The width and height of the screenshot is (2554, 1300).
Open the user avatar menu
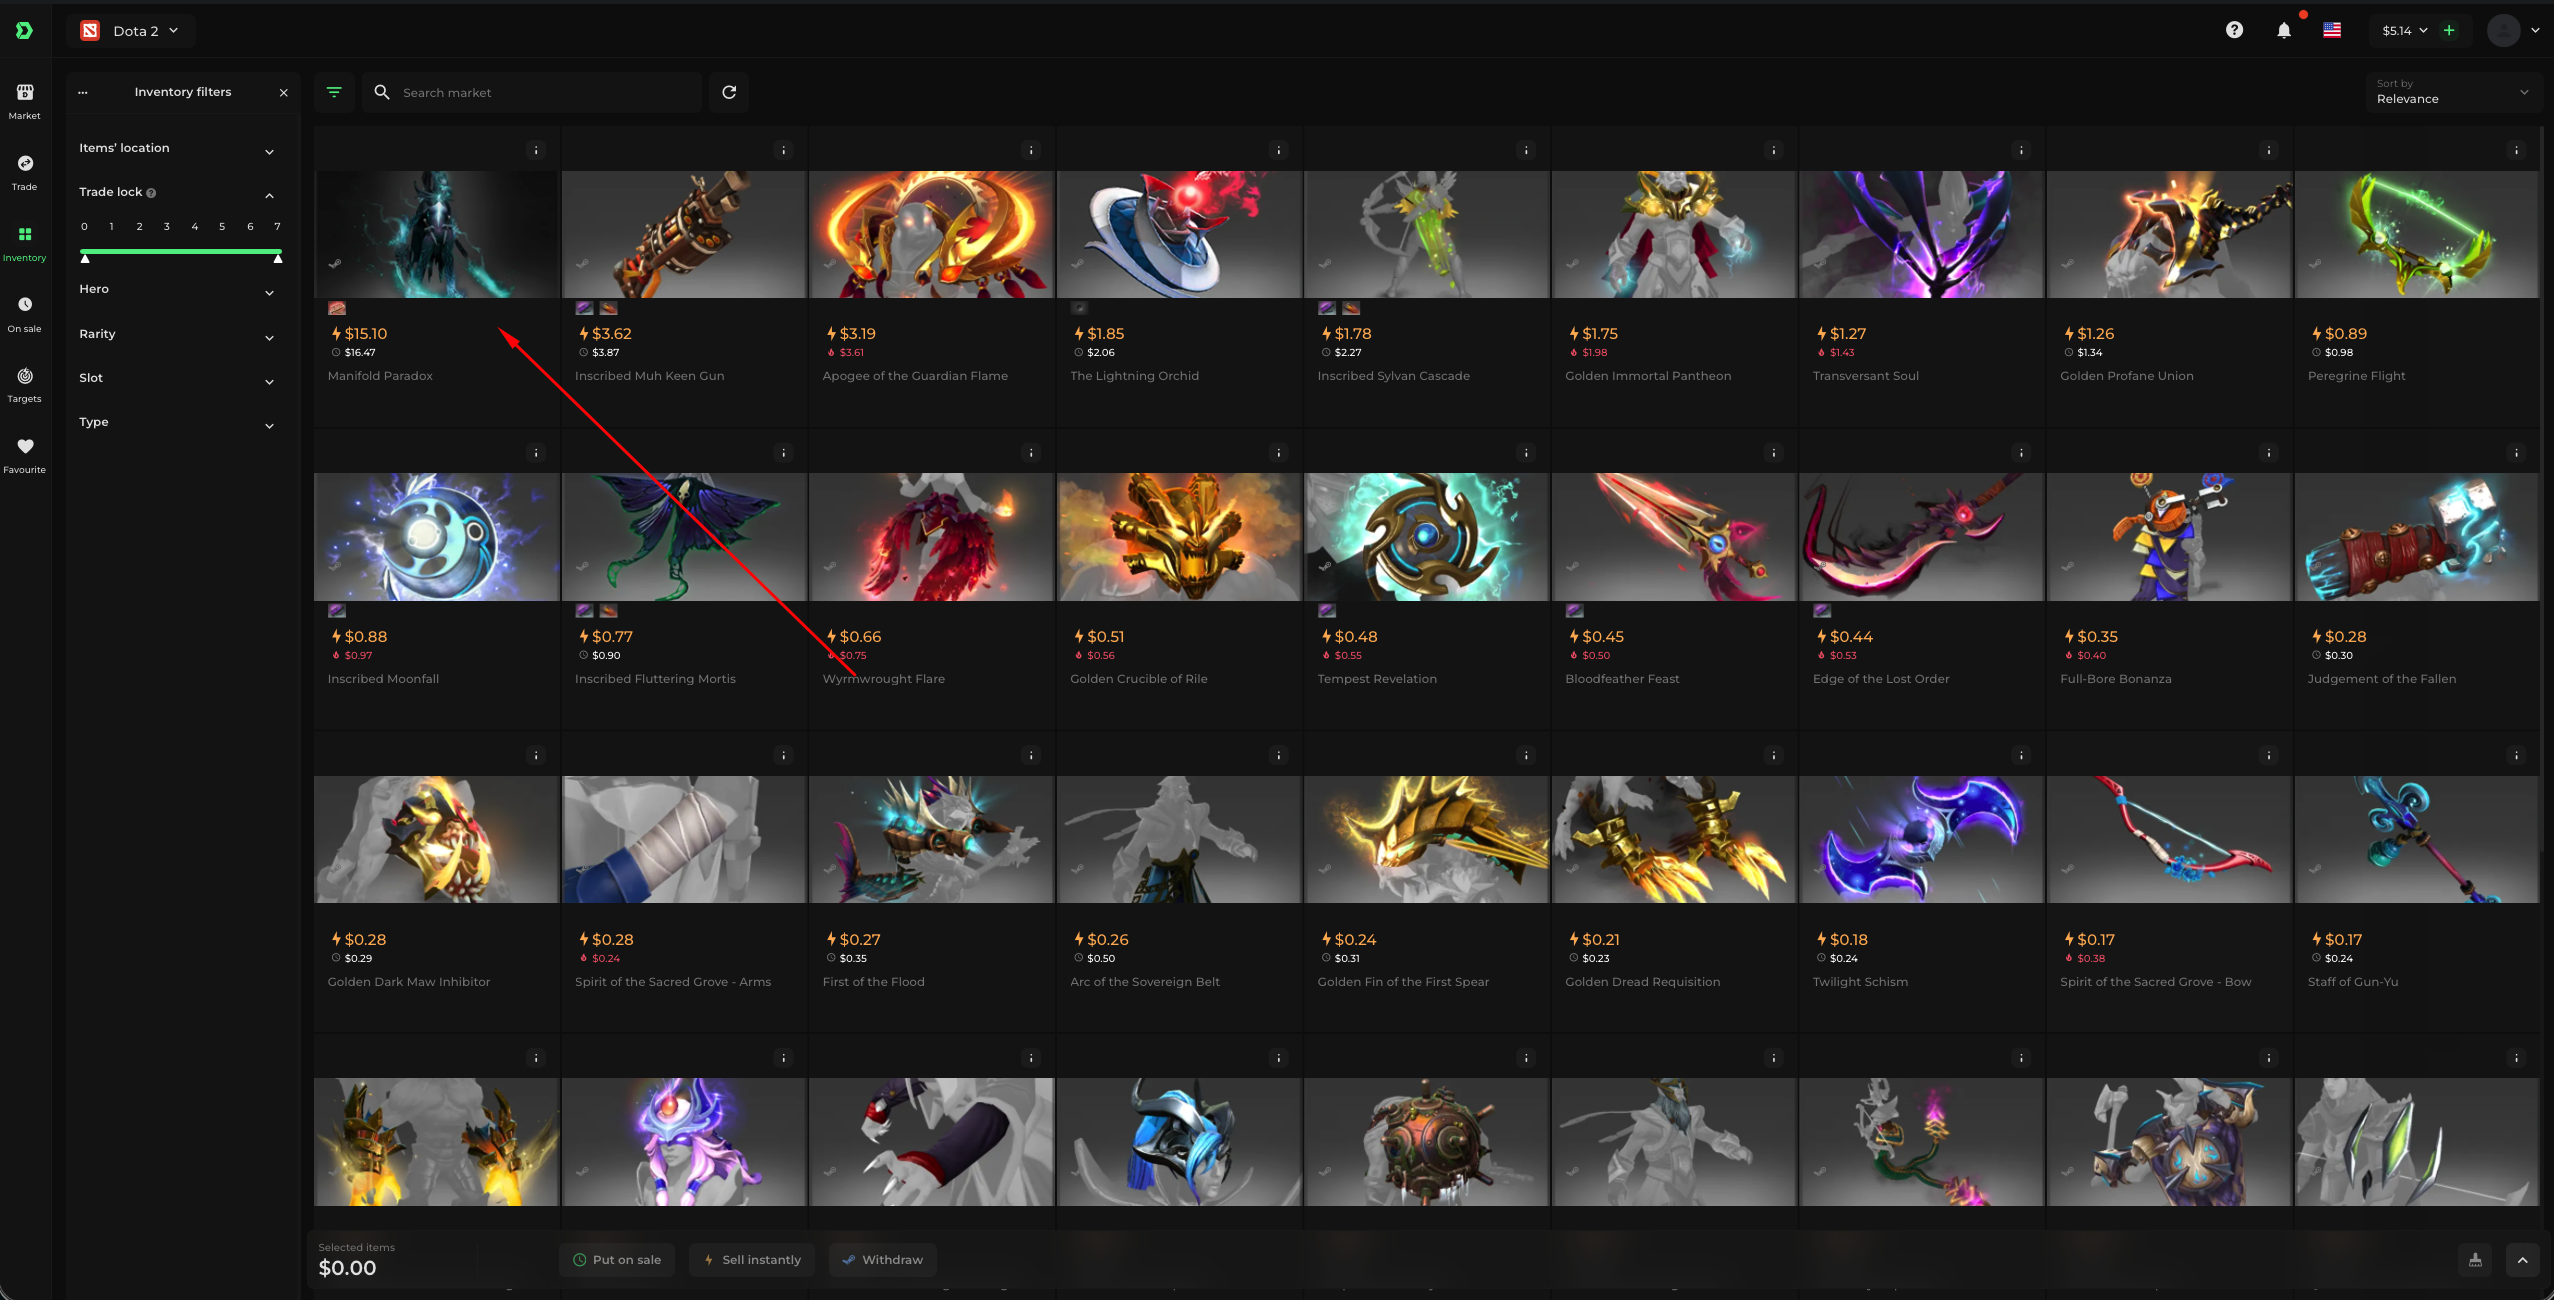2503,31
